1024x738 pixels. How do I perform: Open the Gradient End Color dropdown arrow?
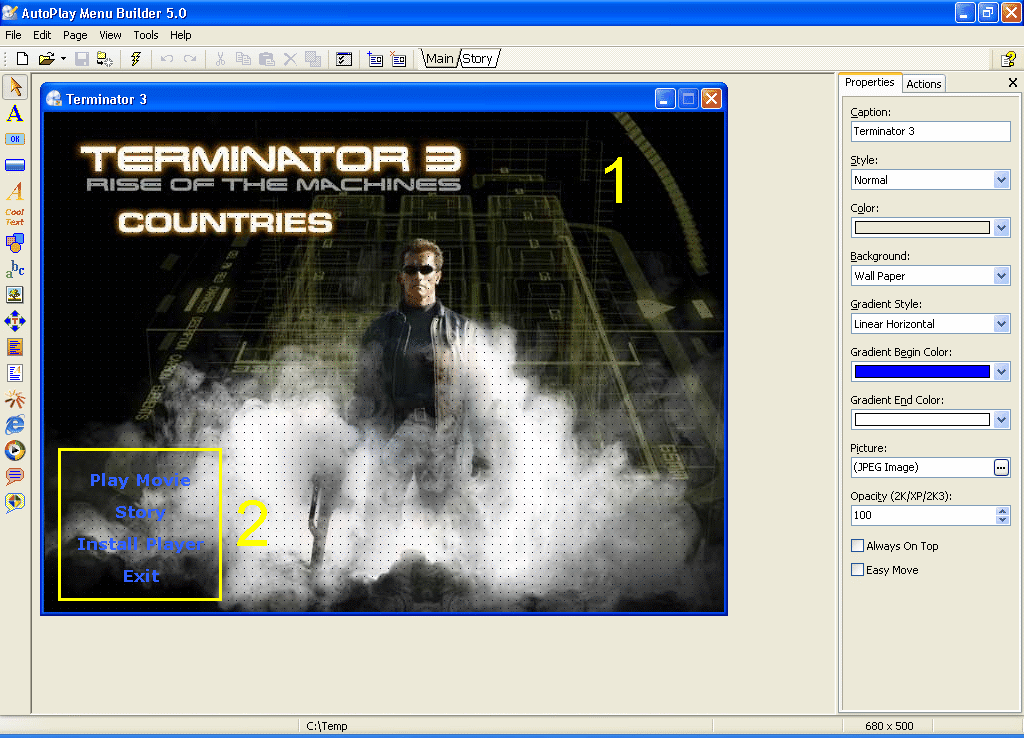pyautogui.click(x=1002, y=420)
